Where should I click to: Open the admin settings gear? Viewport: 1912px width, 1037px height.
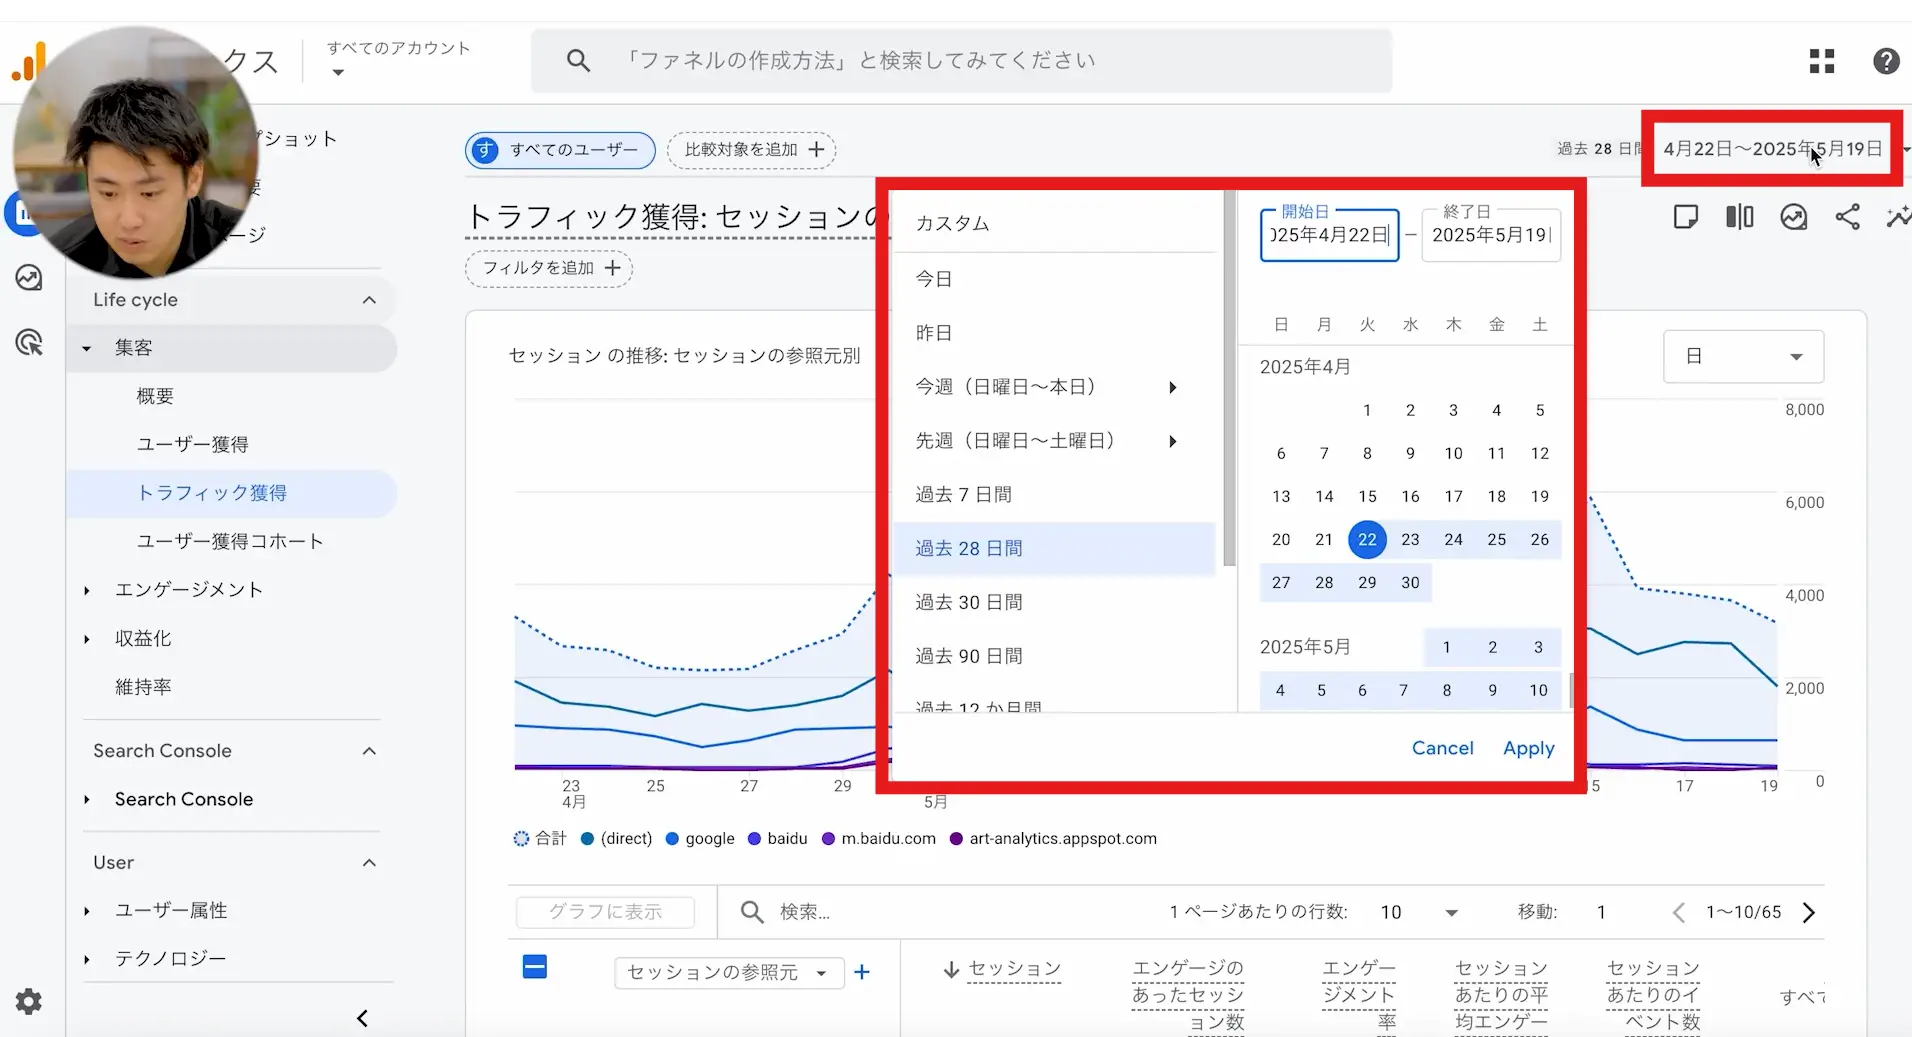pyautogui.click(x=29, y=1001)
